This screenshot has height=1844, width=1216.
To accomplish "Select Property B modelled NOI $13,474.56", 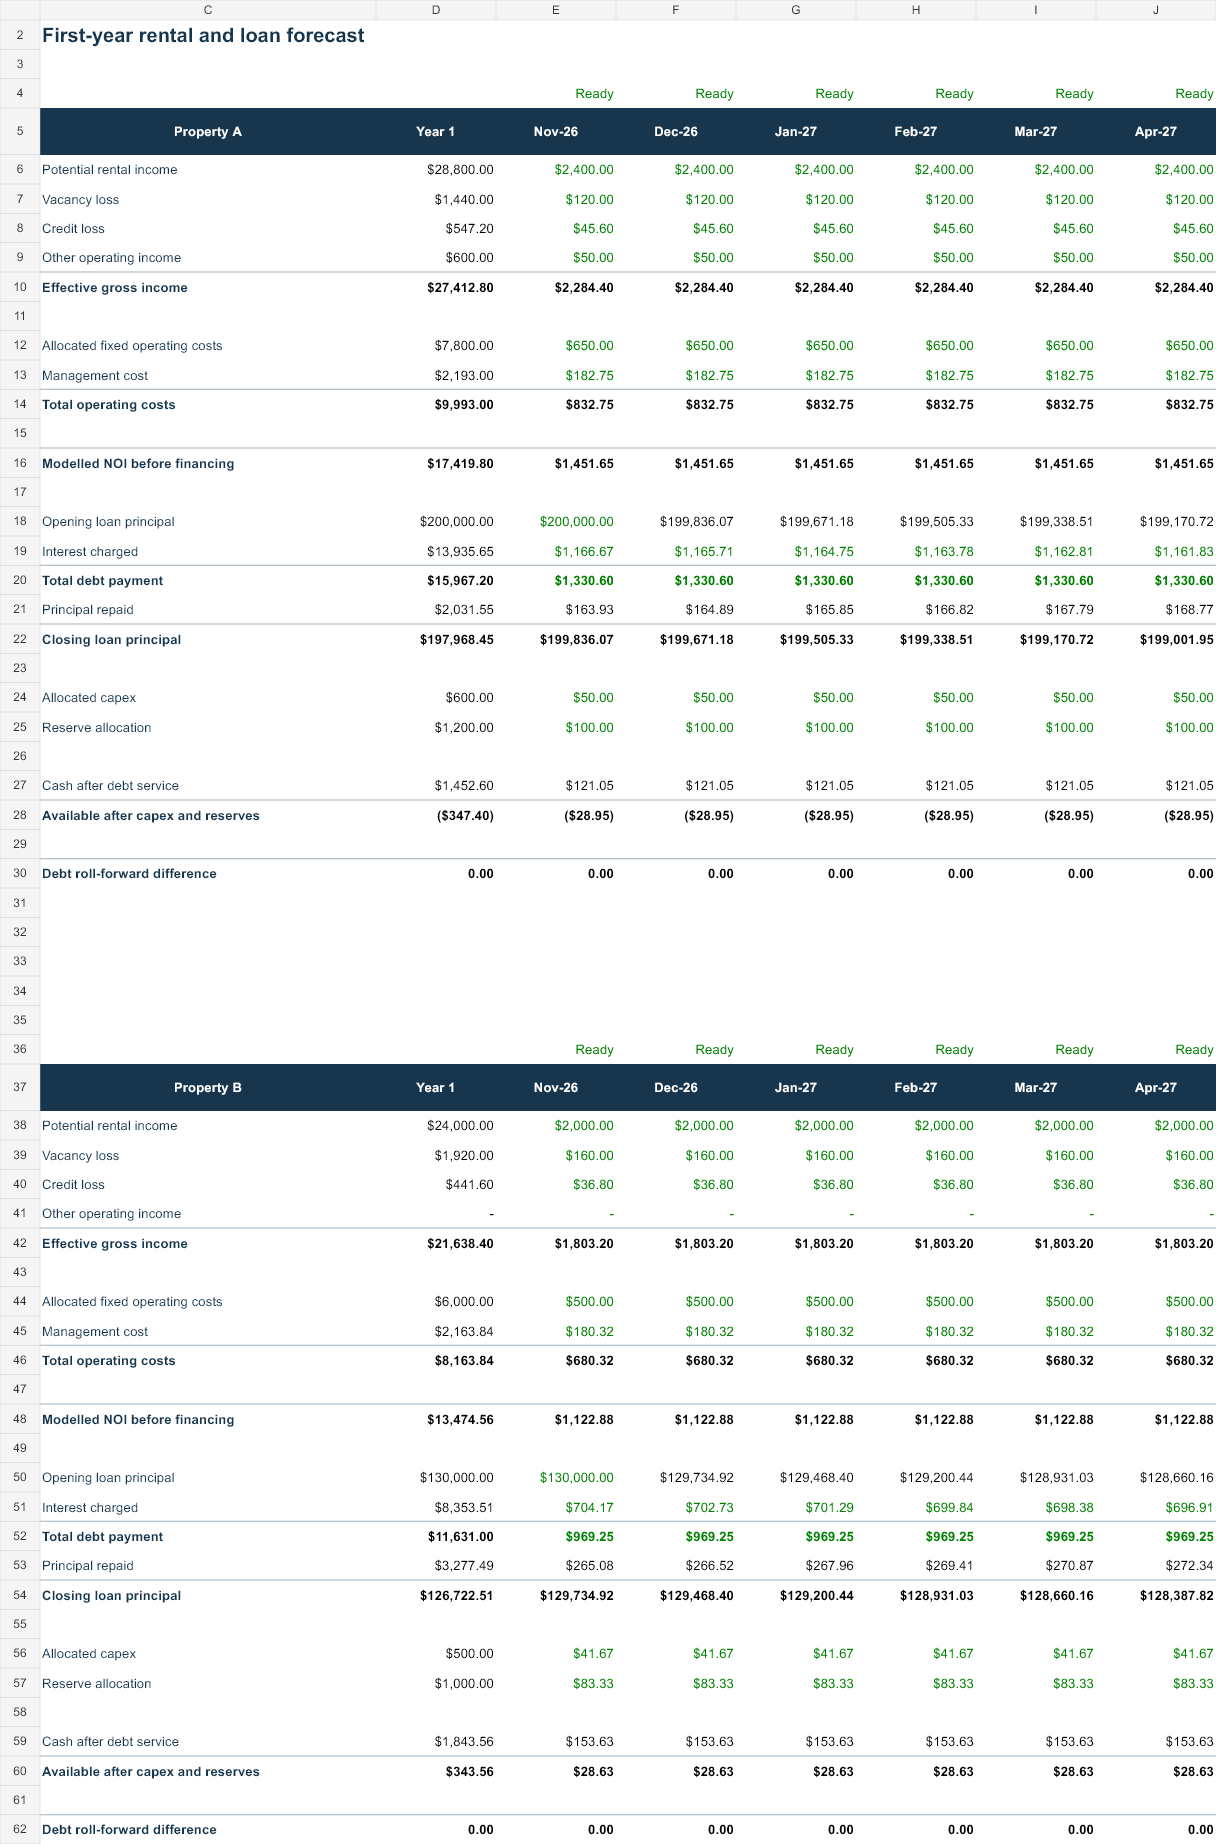I will tap(460, 1420).
